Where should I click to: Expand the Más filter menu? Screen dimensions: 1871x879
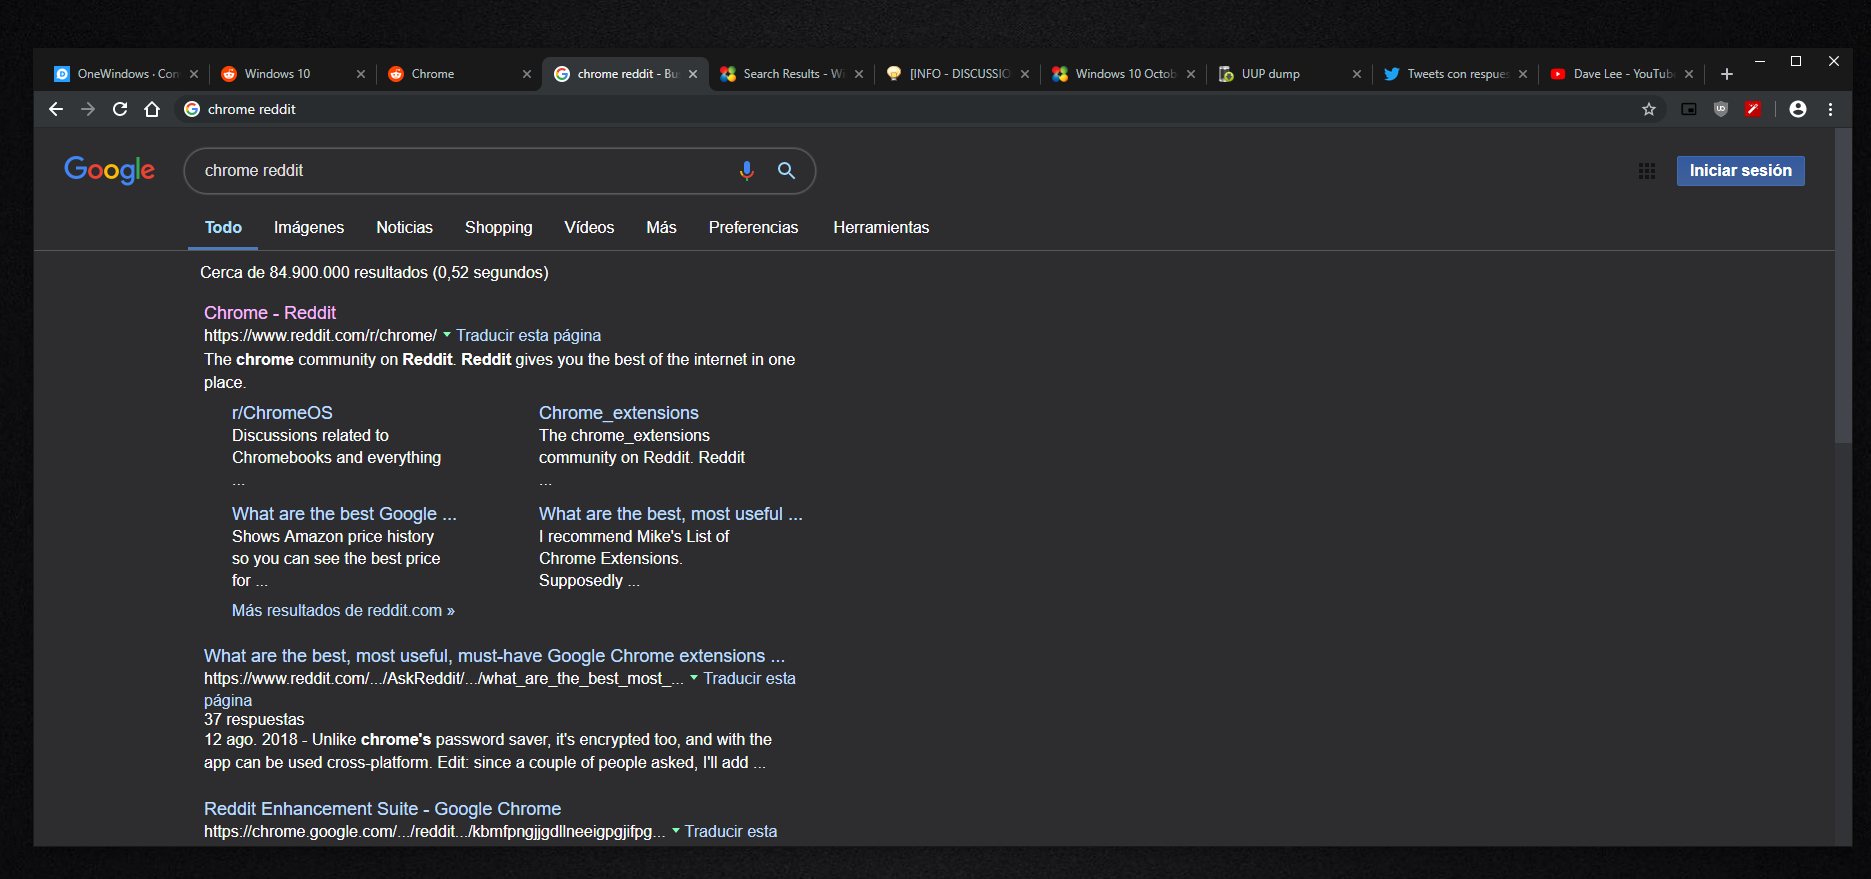coord(661,228)
